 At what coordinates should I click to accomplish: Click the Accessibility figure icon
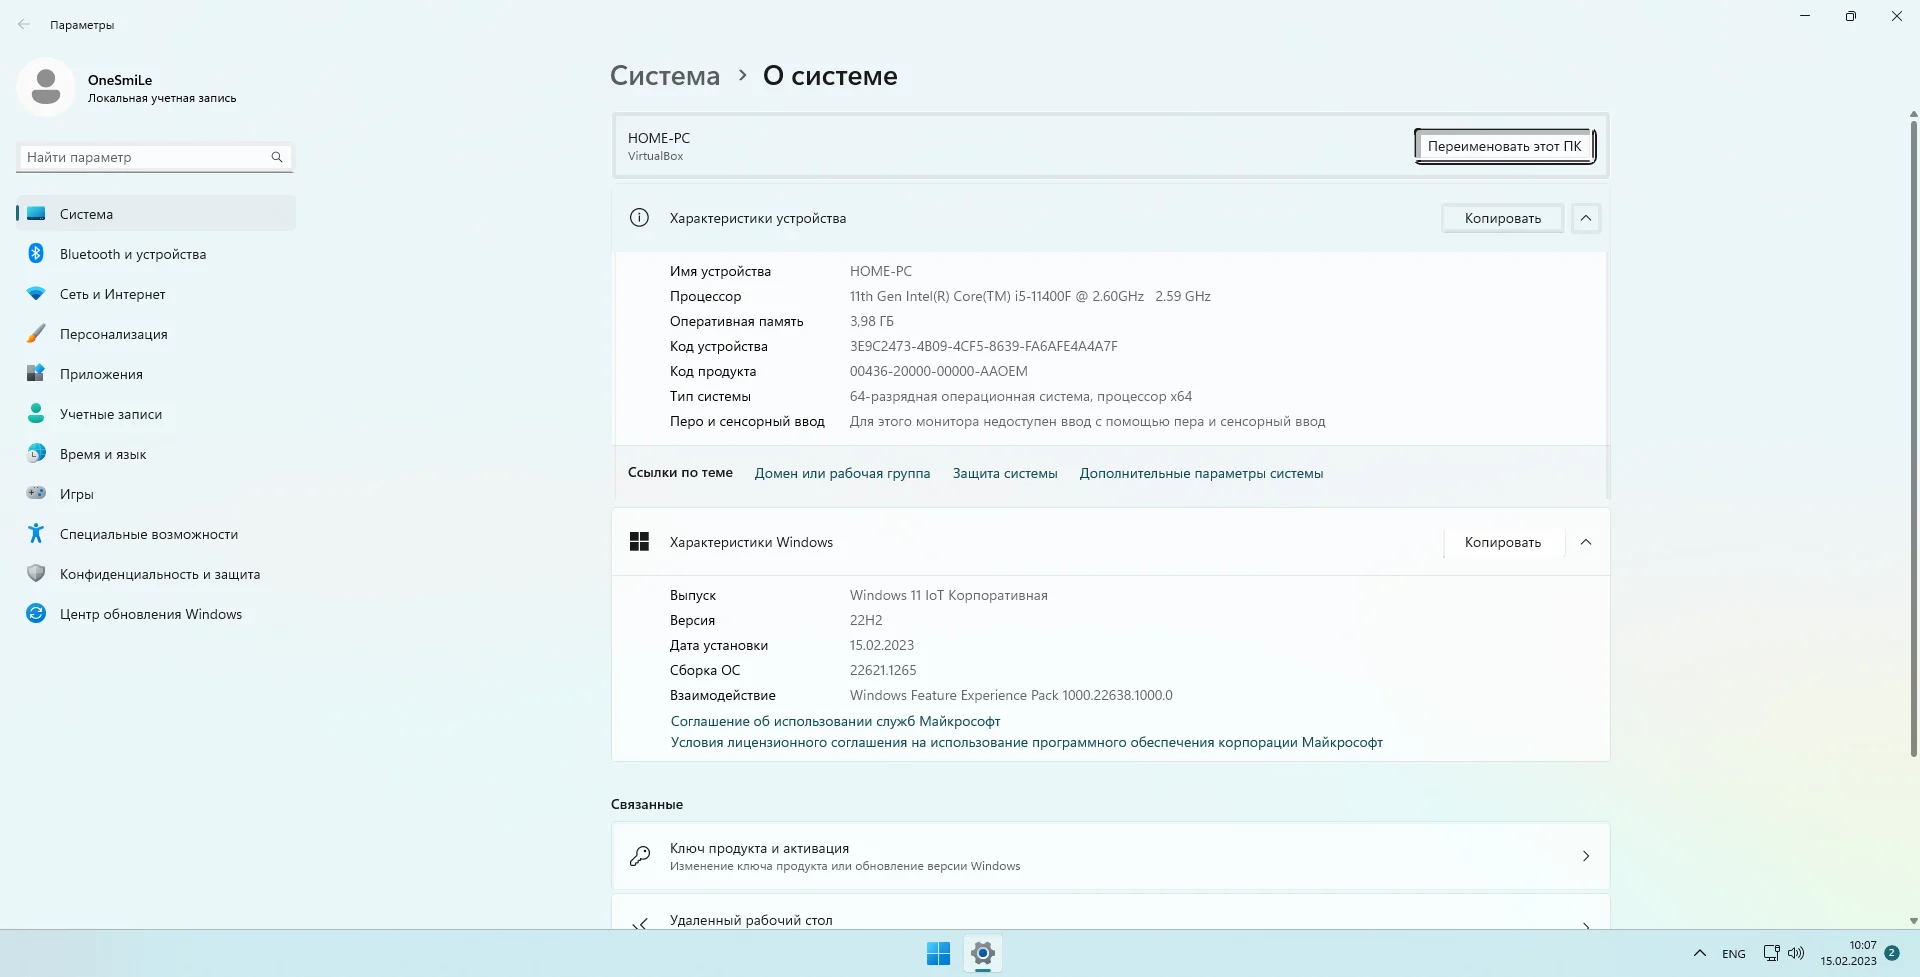pyautogui.click(x=36, y=534)
